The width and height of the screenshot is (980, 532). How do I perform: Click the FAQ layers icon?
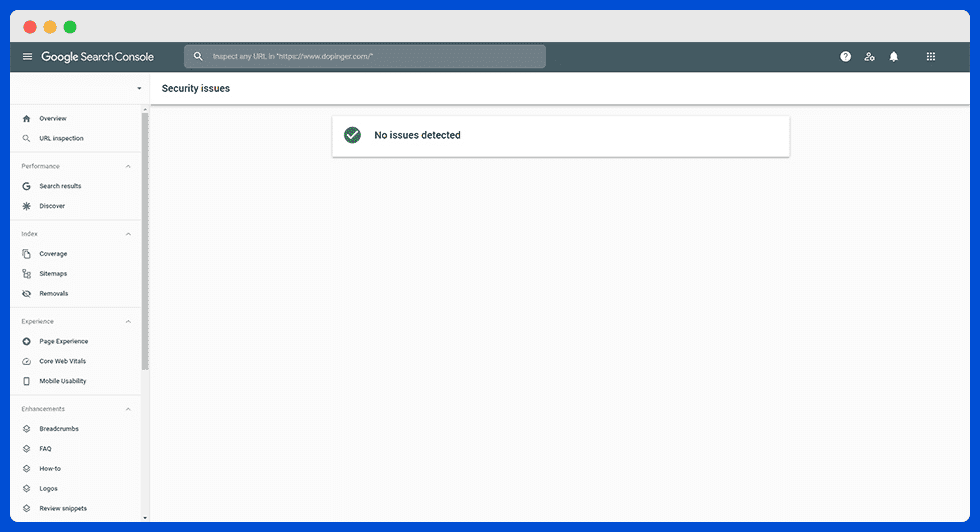(26, 449)
